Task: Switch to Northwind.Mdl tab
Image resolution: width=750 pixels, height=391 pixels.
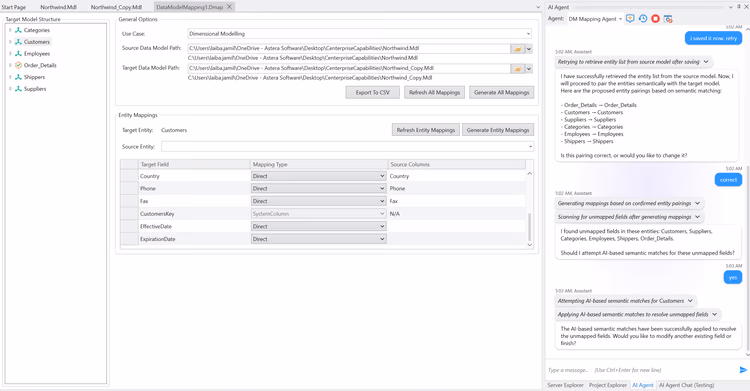Action: pyautogui.click(x=58, y=7)
